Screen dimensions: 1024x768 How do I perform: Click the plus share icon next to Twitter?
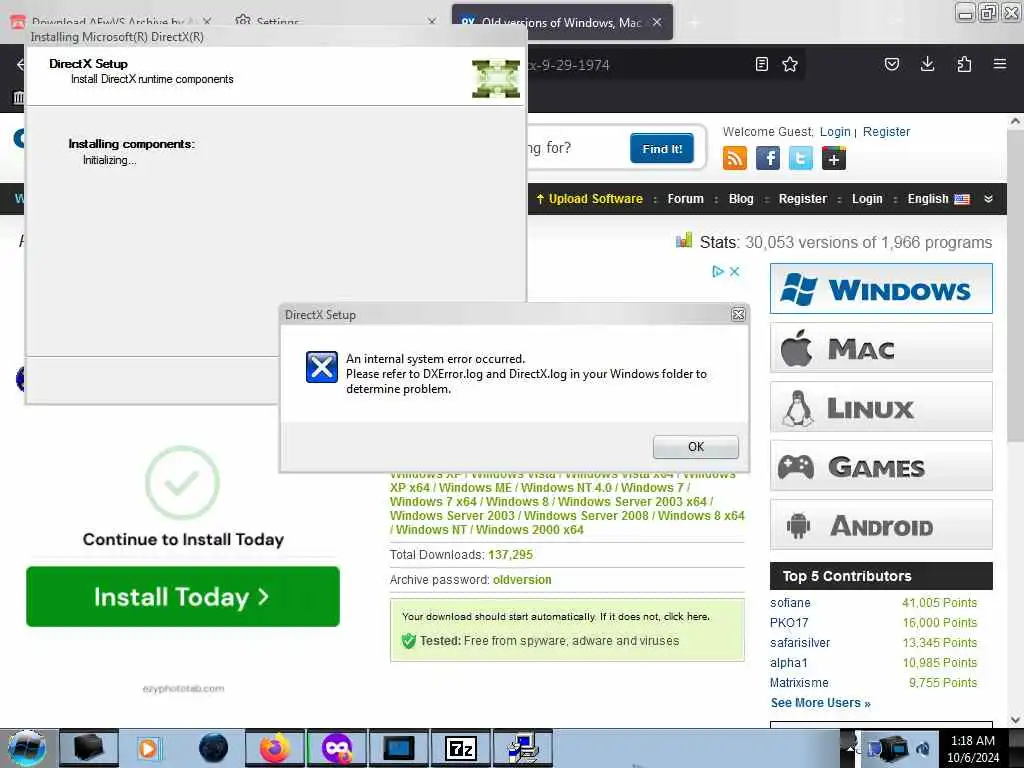(834, 158)
